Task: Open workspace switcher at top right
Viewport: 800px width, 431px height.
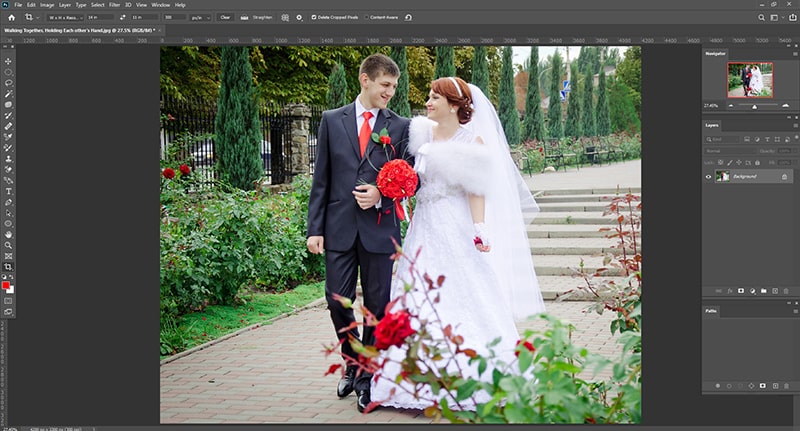Action: coord(775,17)
